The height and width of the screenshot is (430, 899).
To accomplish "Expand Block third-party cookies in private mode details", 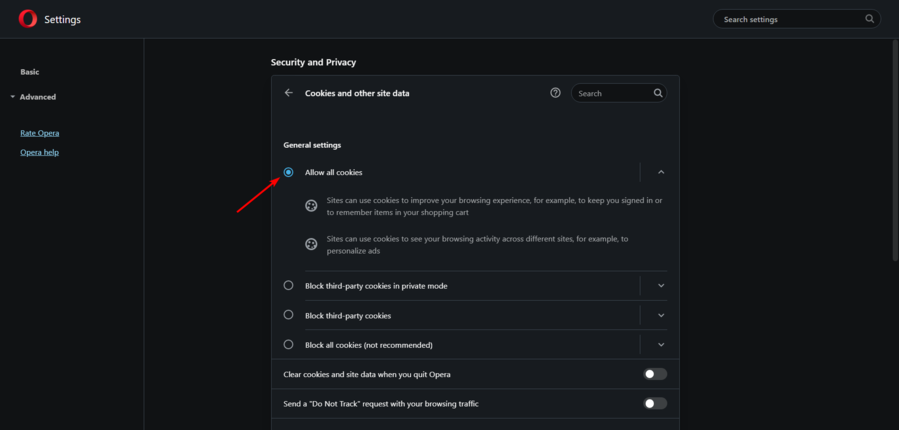I will (x=661, y=286).
